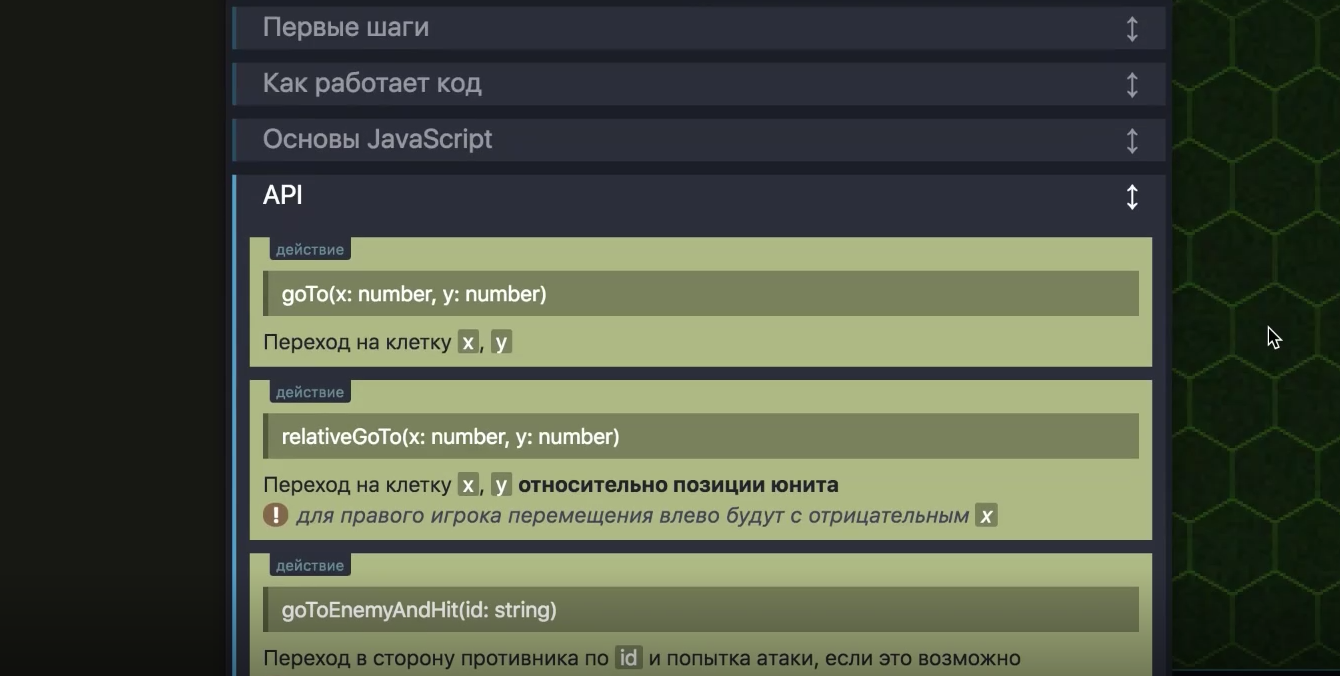Click the bold text относительно позиции юнита
This screenshot has height=676, width=1340.
[x=678, y=485]
